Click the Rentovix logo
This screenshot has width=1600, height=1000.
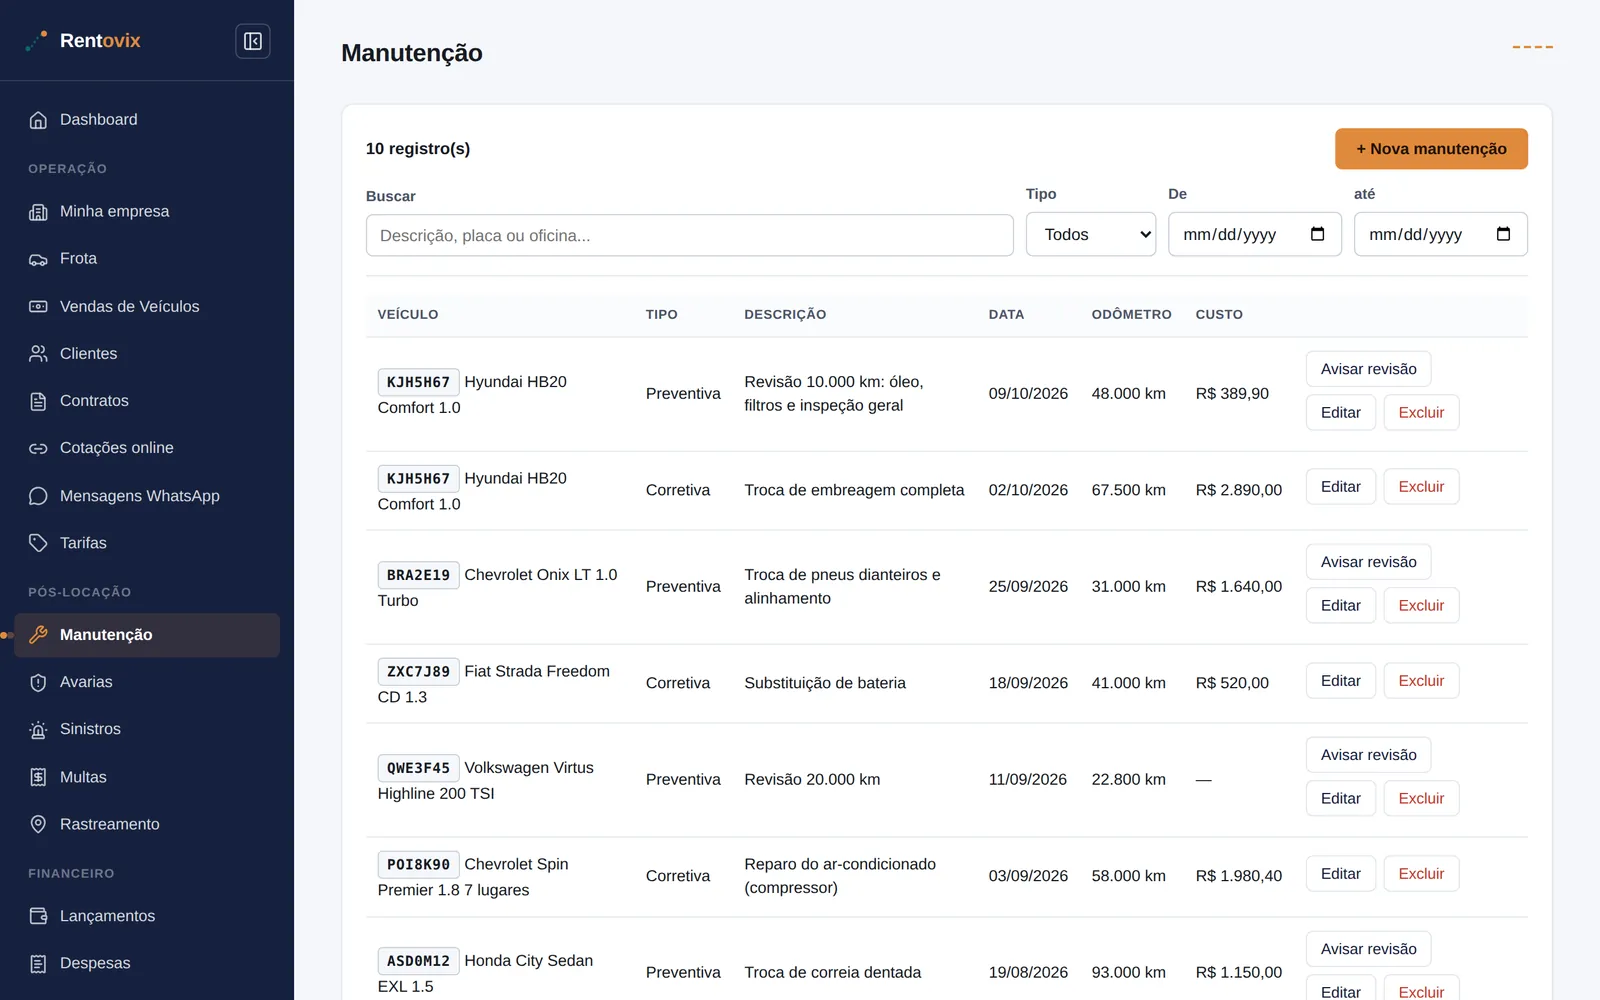click(x=84, y=41)
